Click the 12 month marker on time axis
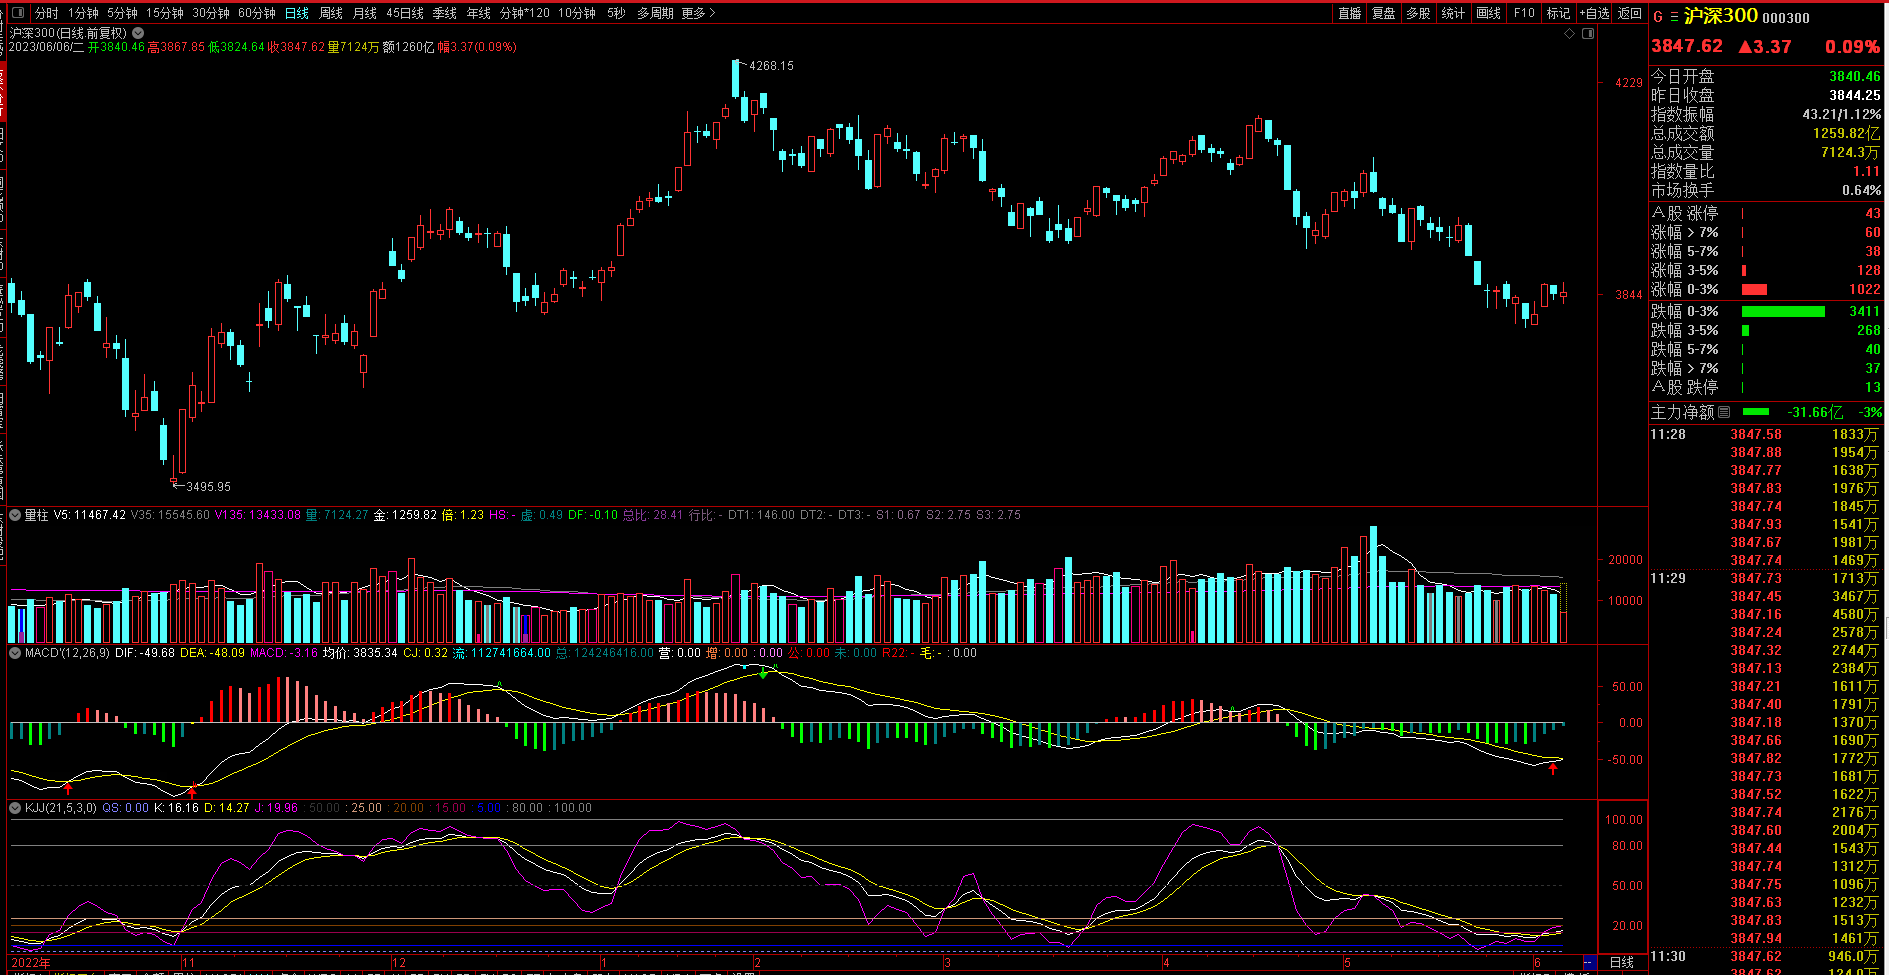The image size is (1889, 975). coord(399,963)
